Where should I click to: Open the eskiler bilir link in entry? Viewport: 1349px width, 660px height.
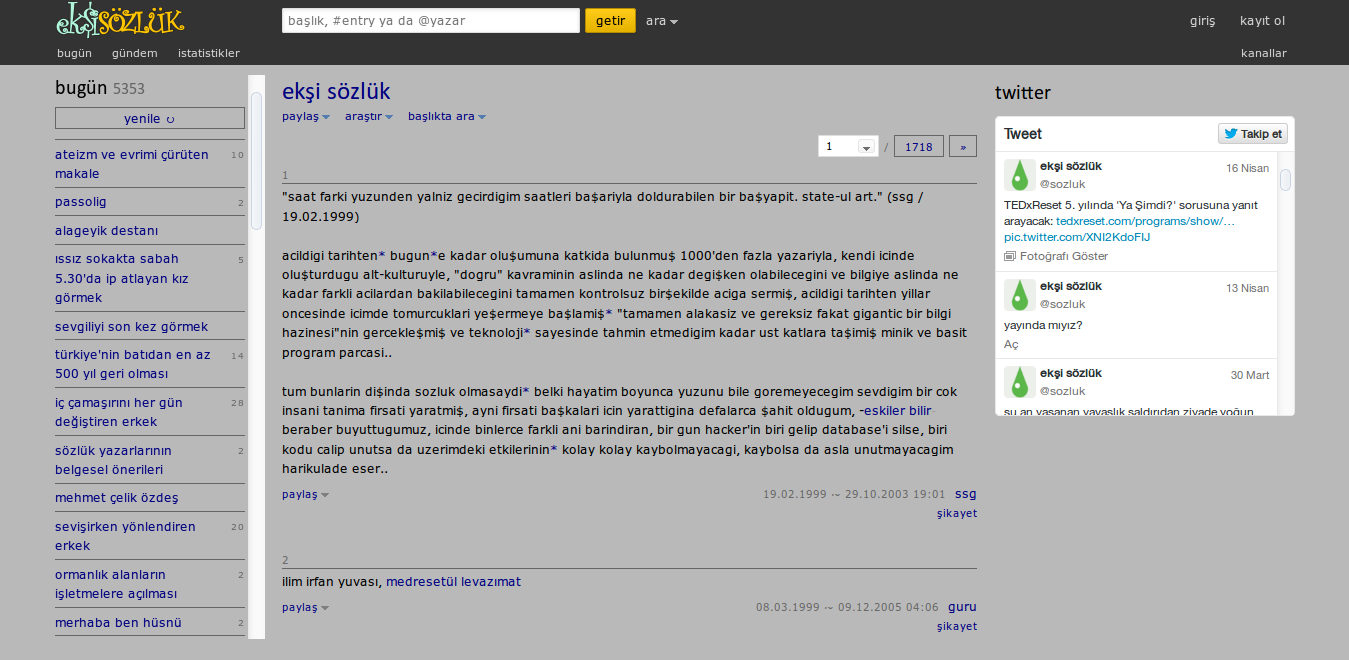(896, 410)
